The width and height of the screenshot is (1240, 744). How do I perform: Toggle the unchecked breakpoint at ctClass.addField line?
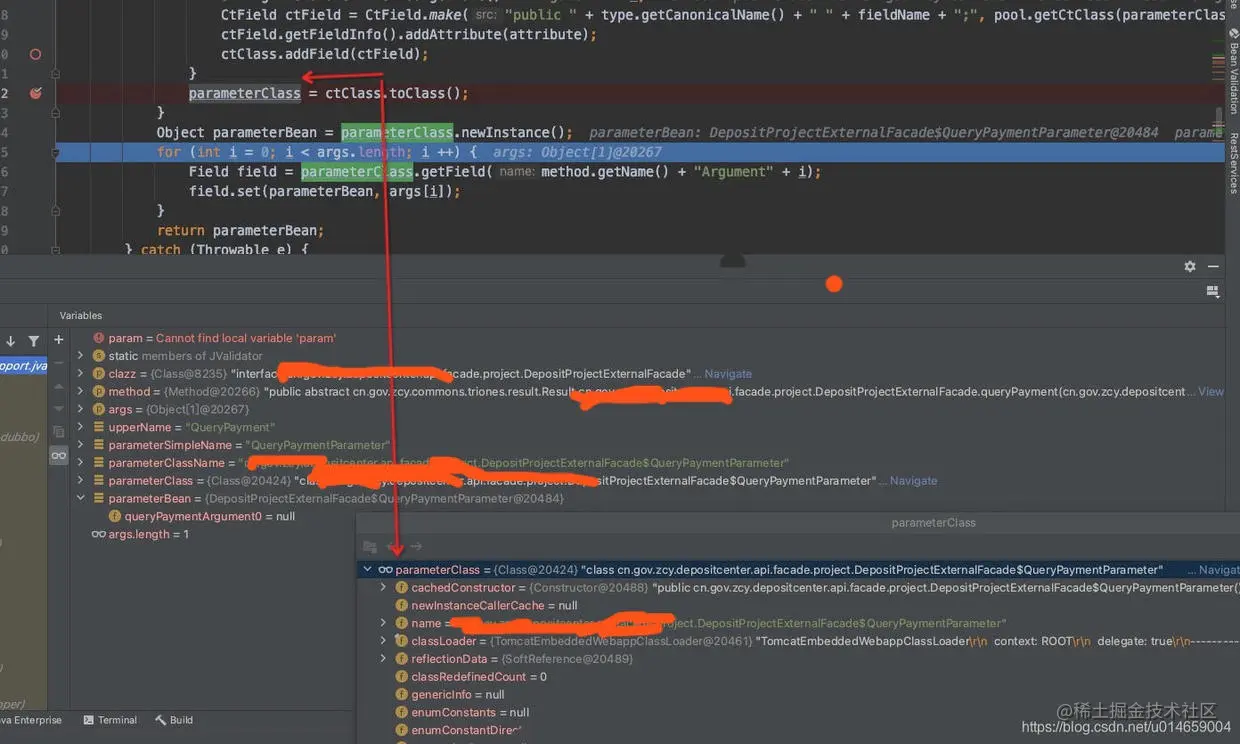click(x=35, y=54)
